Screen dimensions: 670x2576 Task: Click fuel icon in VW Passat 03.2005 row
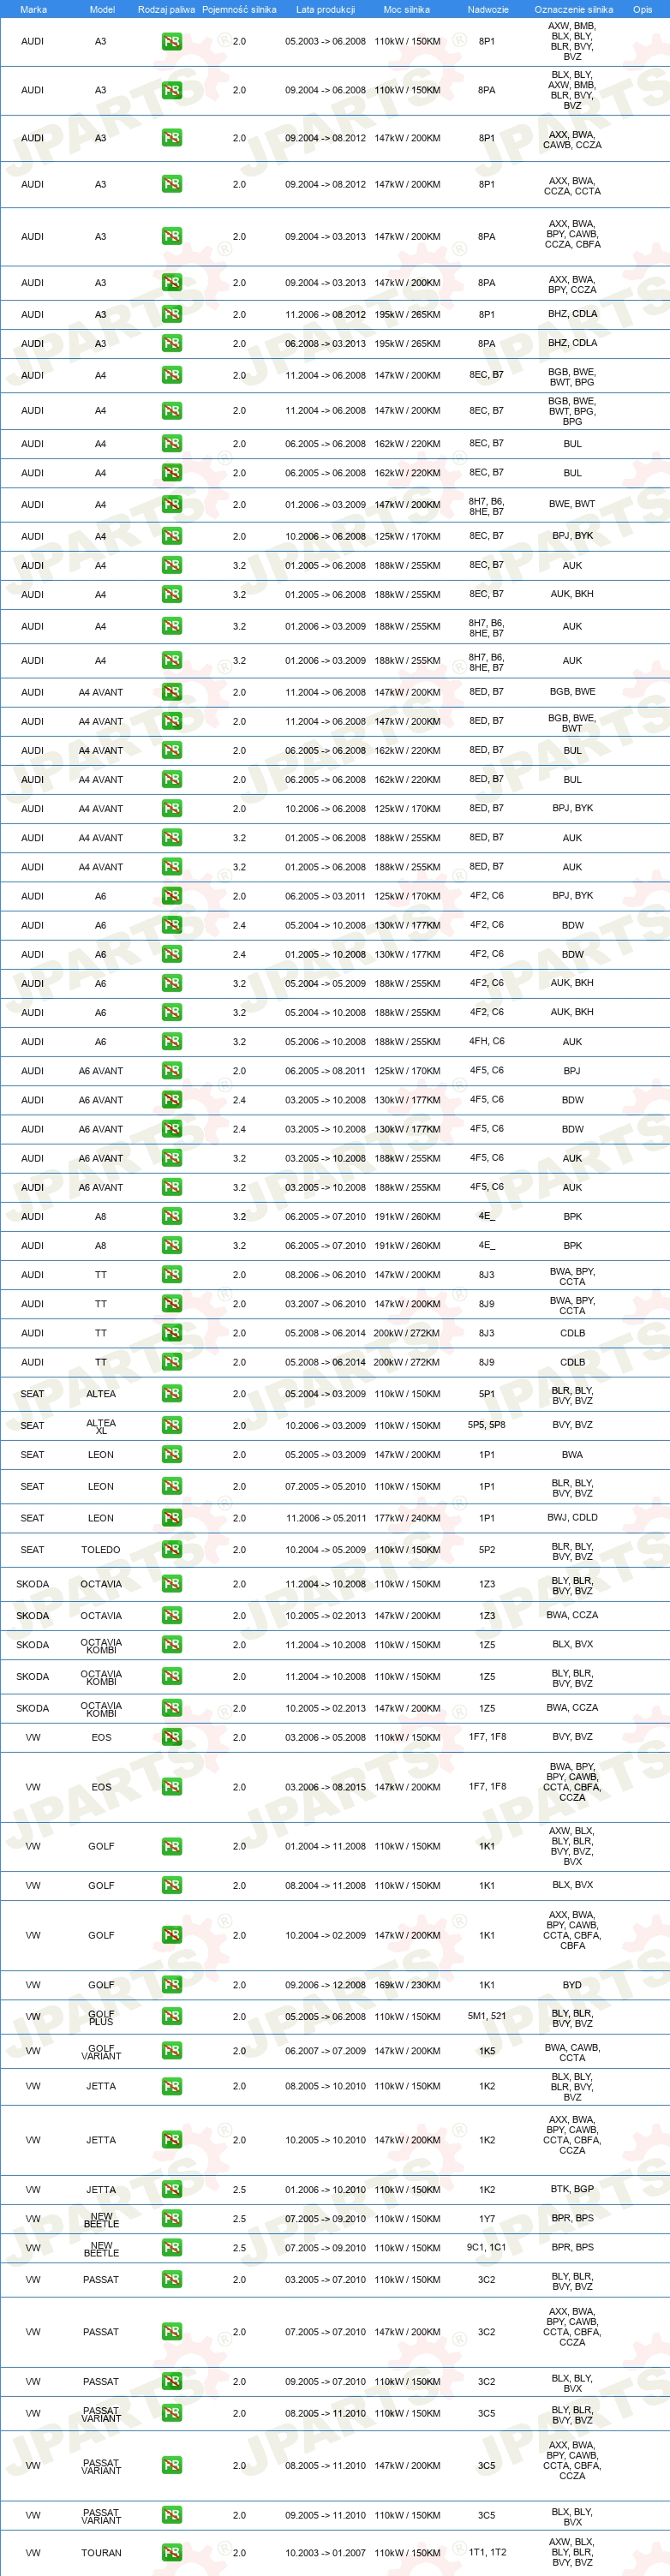point(172,2281)
